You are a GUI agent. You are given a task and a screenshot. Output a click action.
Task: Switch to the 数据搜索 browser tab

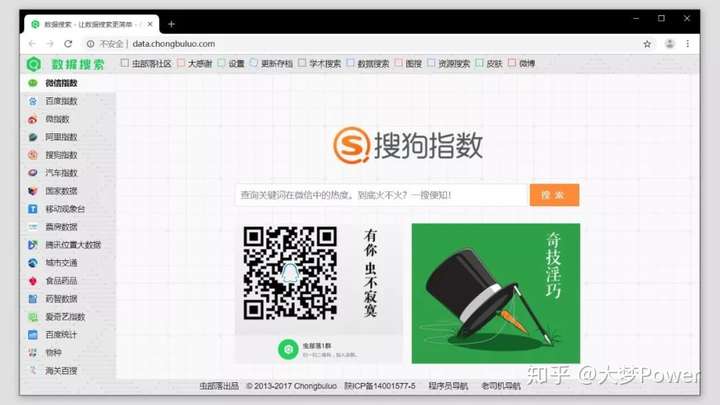(92, 24)
